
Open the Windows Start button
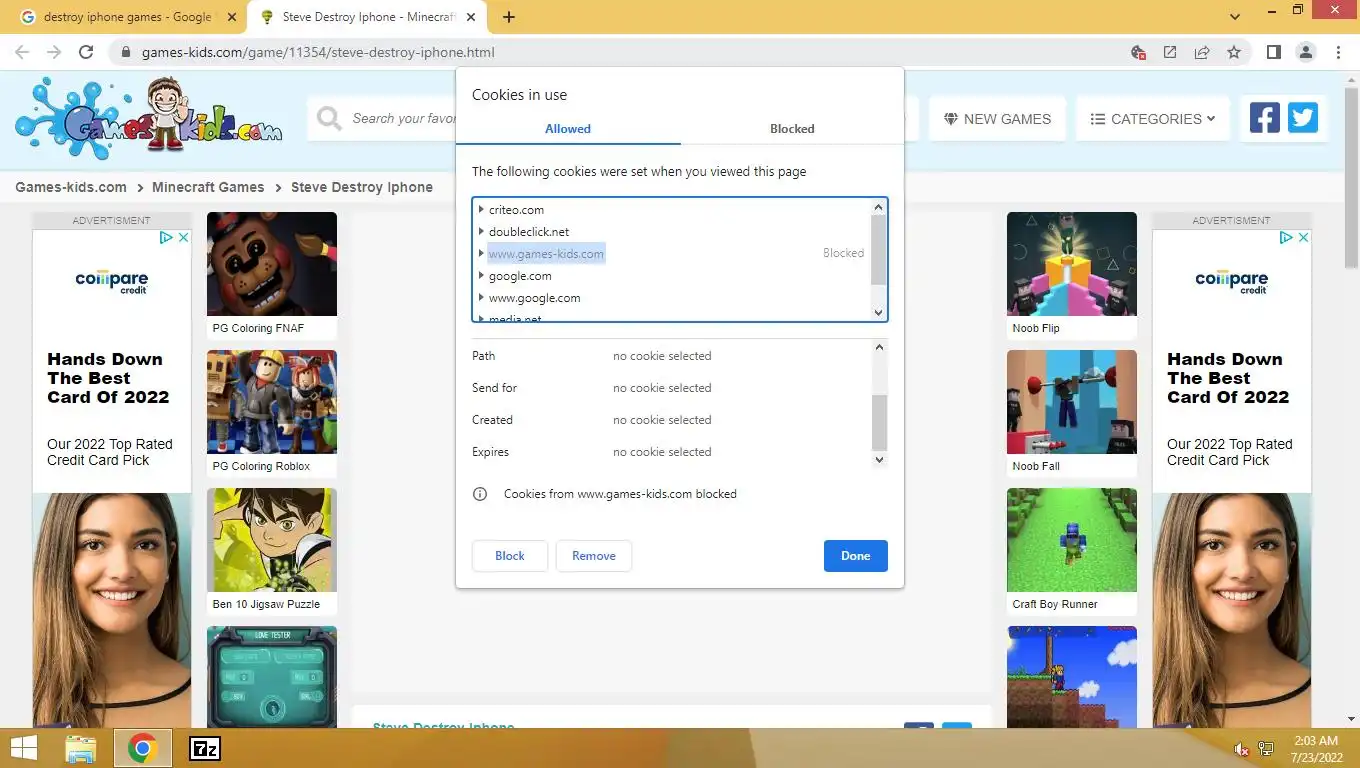(x=23, y=748)
